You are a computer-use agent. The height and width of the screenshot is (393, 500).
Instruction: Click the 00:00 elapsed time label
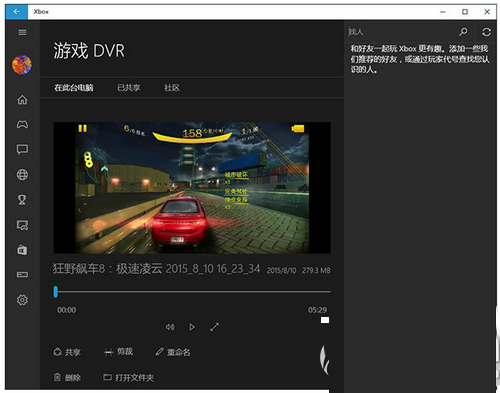tap(66, 310)
